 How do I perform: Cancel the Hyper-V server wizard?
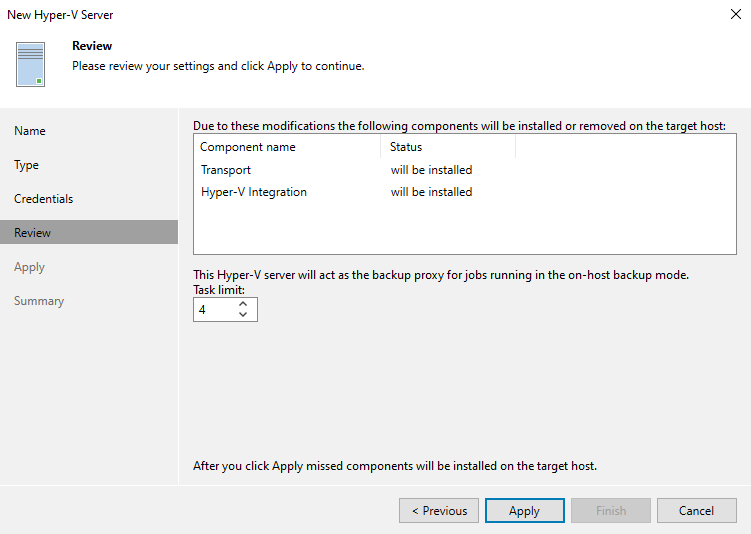pos(696,510)
